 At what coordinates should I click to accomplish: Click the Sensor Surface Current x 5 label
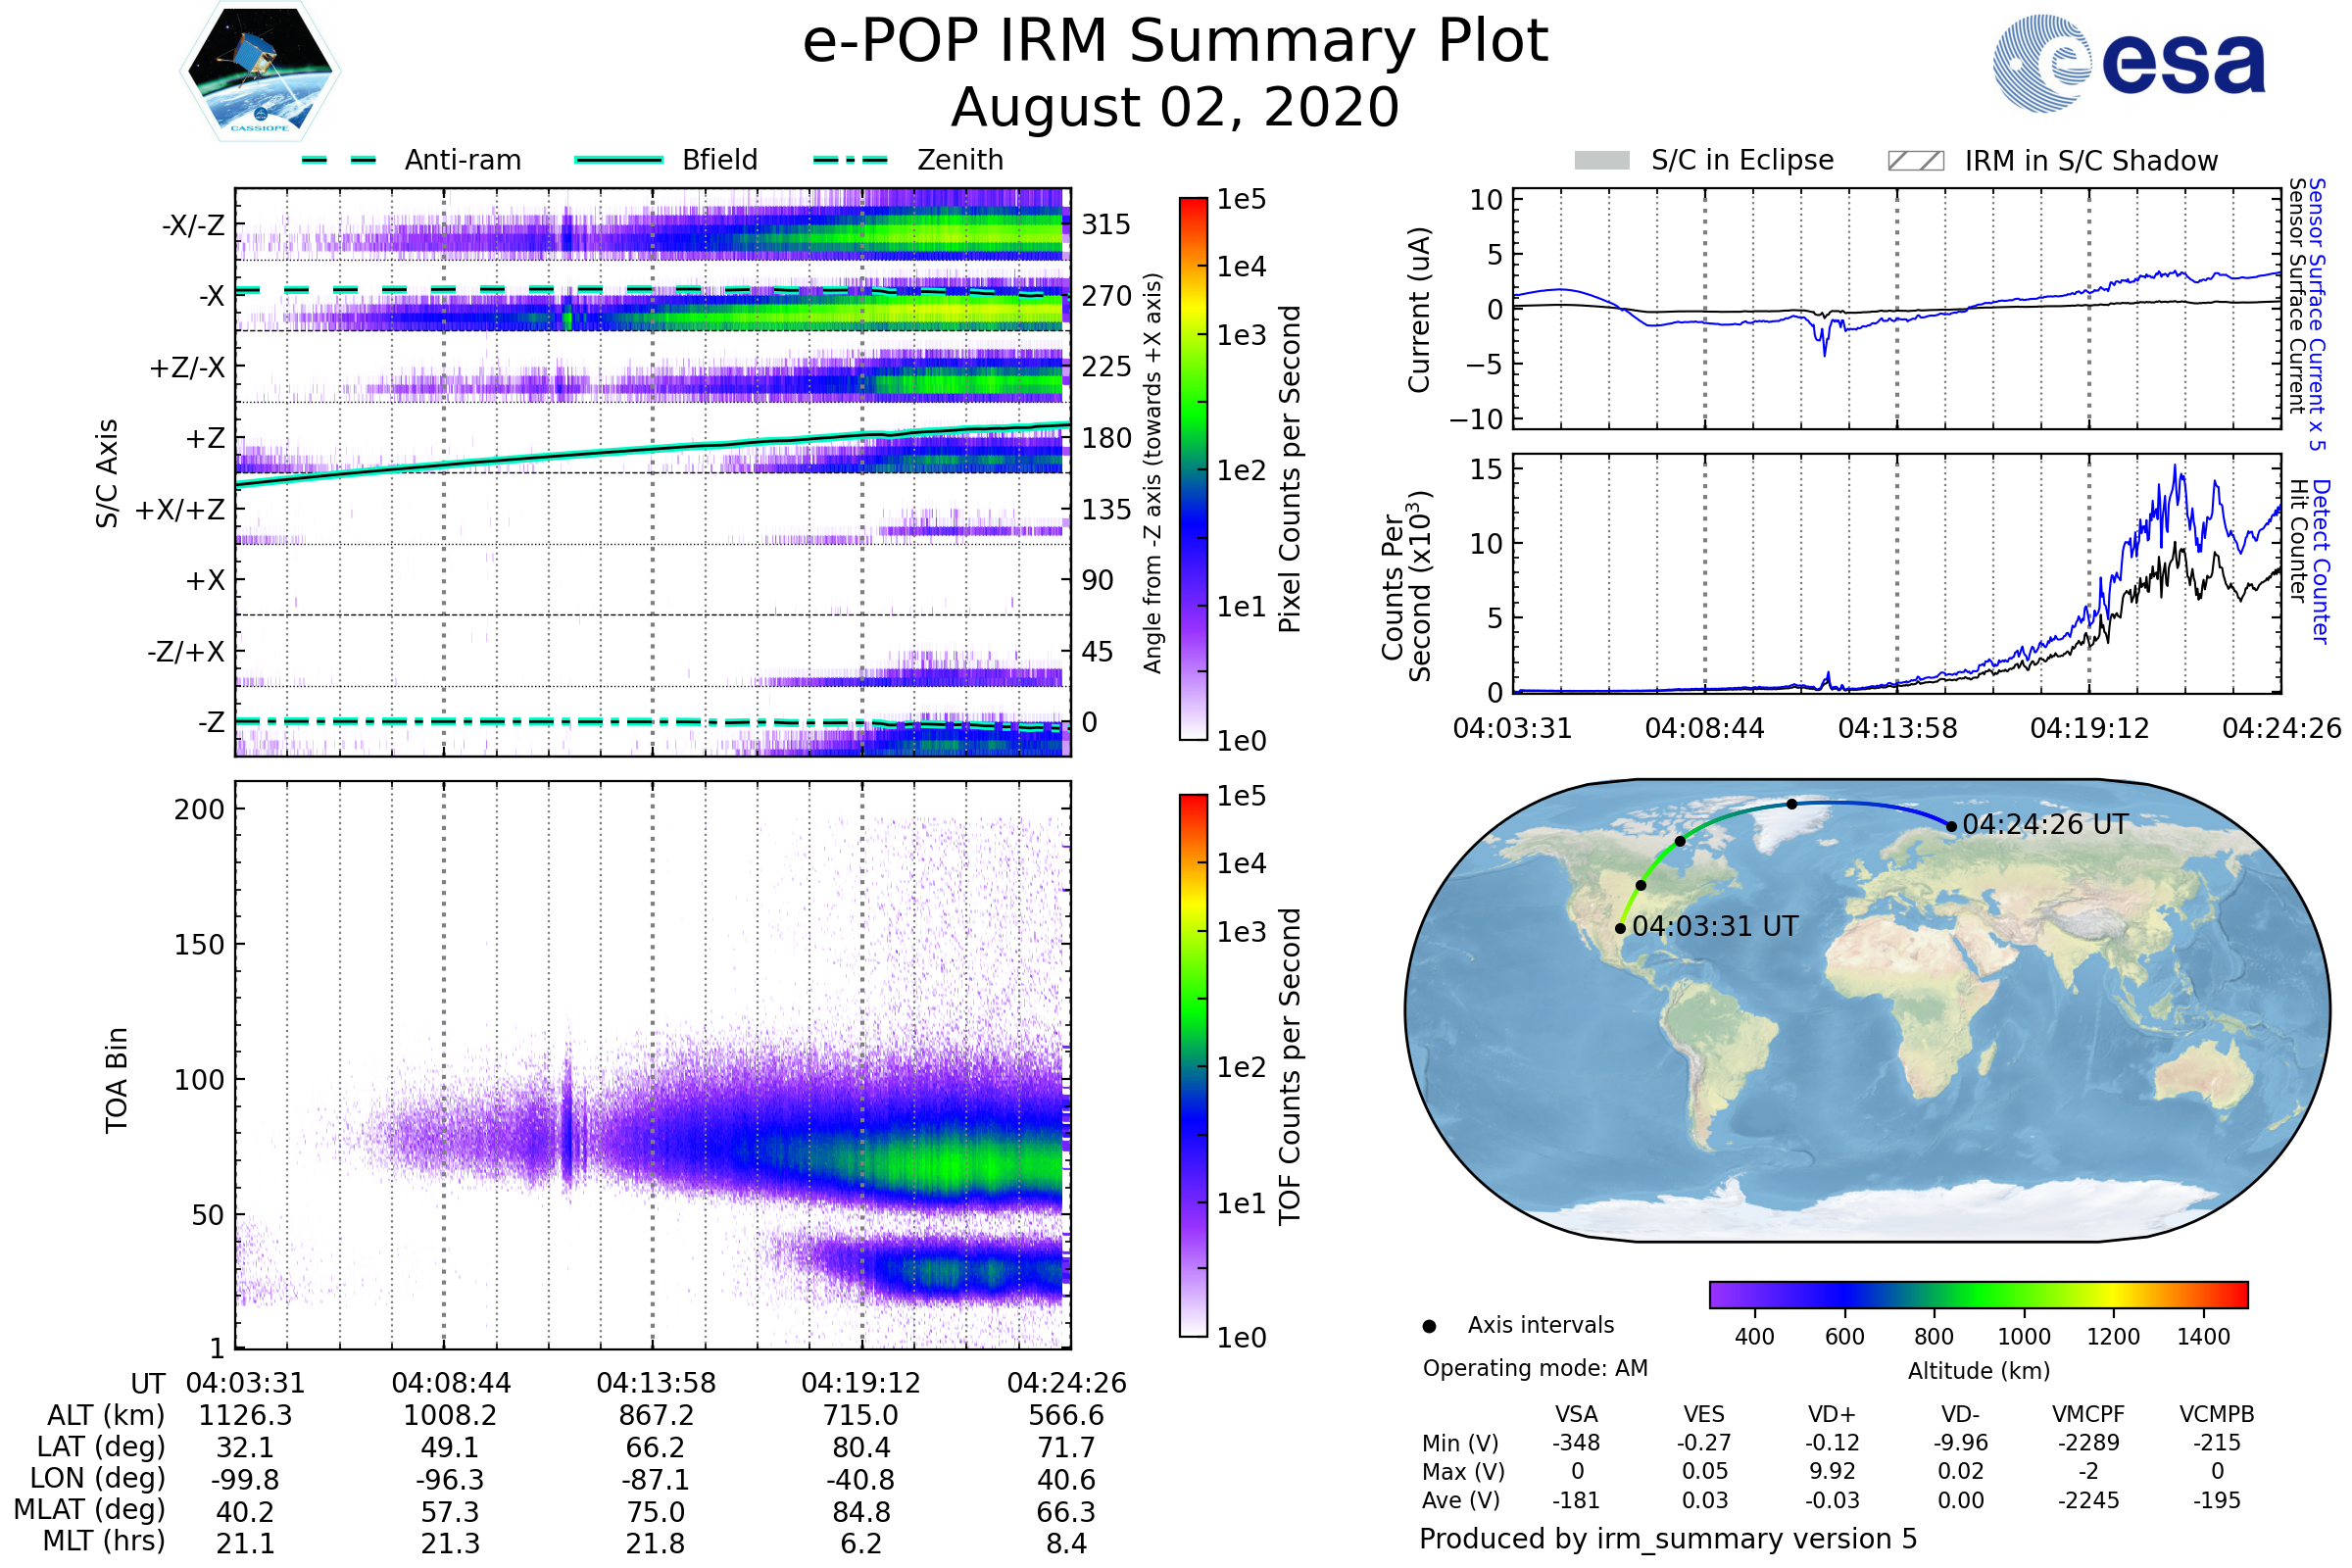click(x=2317, y=314)
